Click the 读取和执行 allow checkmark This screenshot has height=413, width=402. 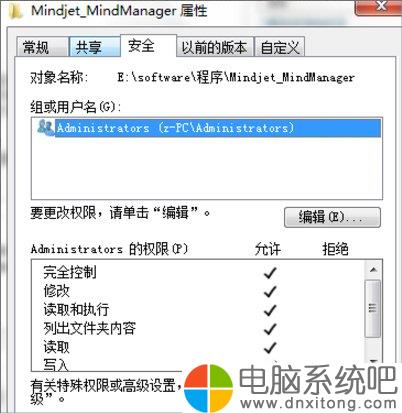click(270, 310)
